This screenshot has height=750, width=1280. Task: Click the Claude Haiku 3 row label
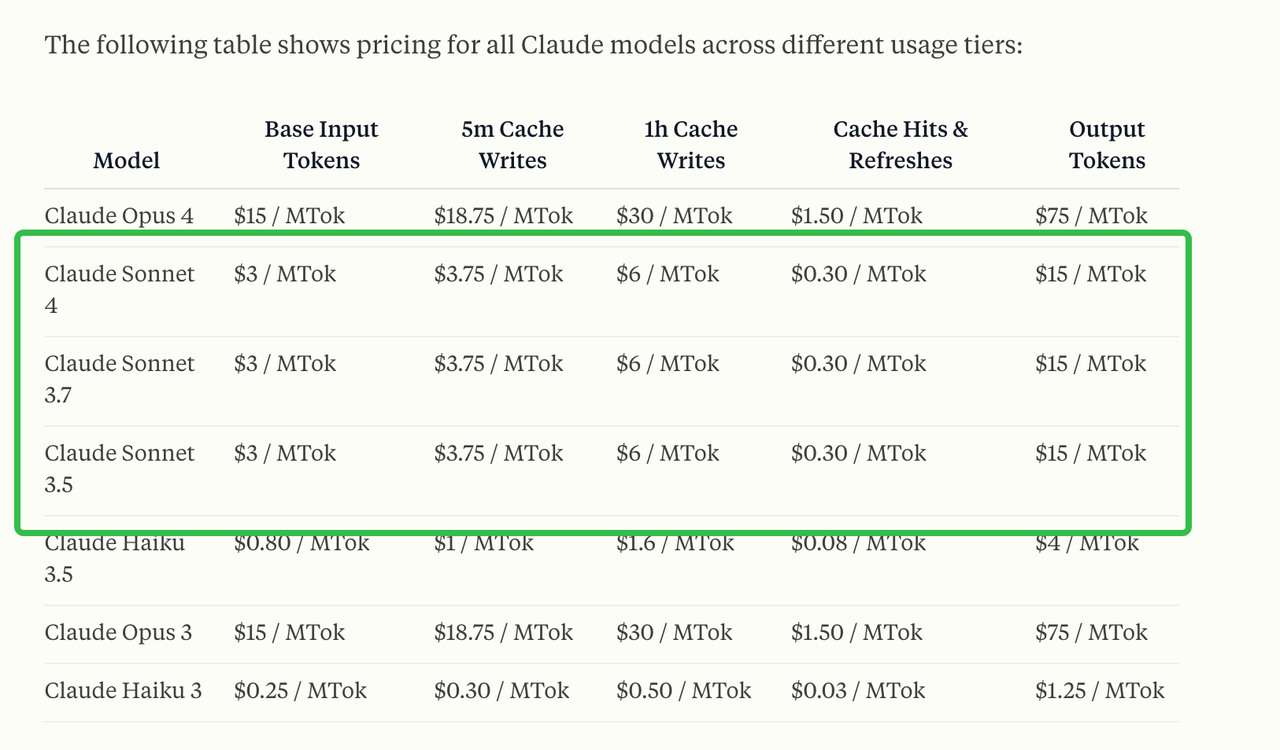coord(123,690)
